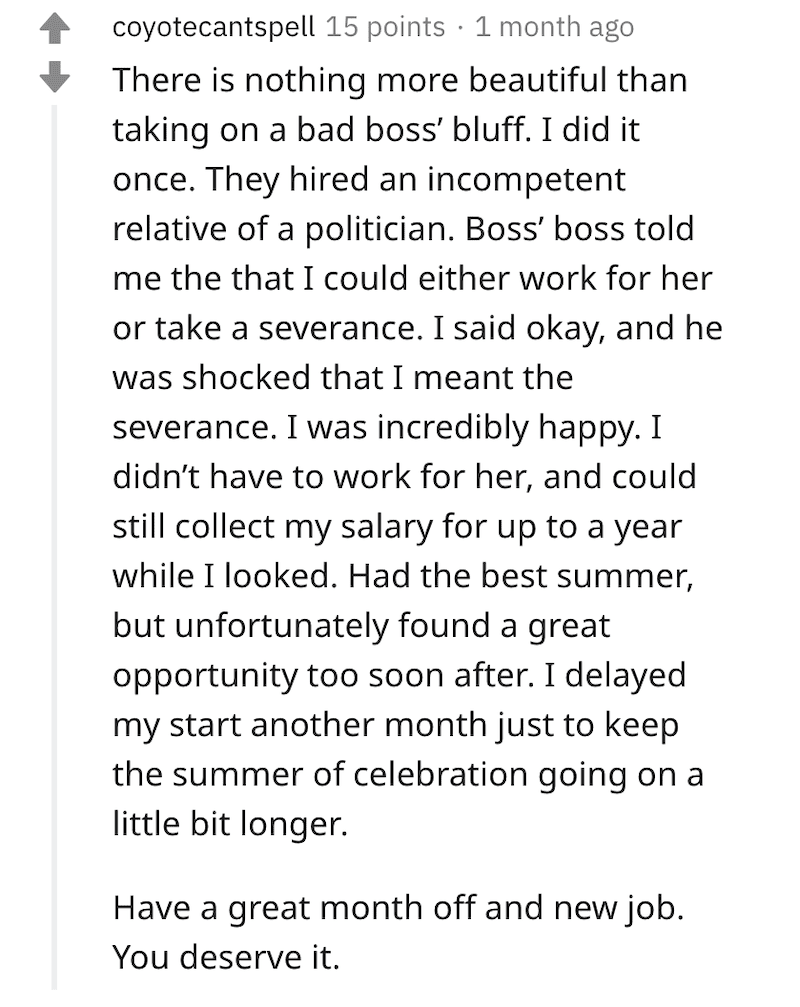Collapse the comment thread using the vertical line

pyautogui.click(x=55, y=547)
